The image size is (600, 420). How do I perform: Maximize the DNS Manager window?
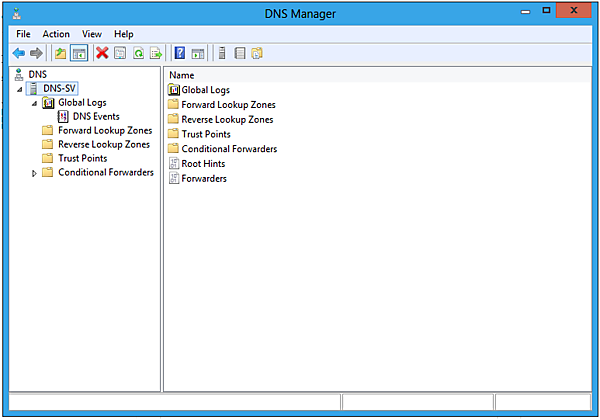[546, 10]
